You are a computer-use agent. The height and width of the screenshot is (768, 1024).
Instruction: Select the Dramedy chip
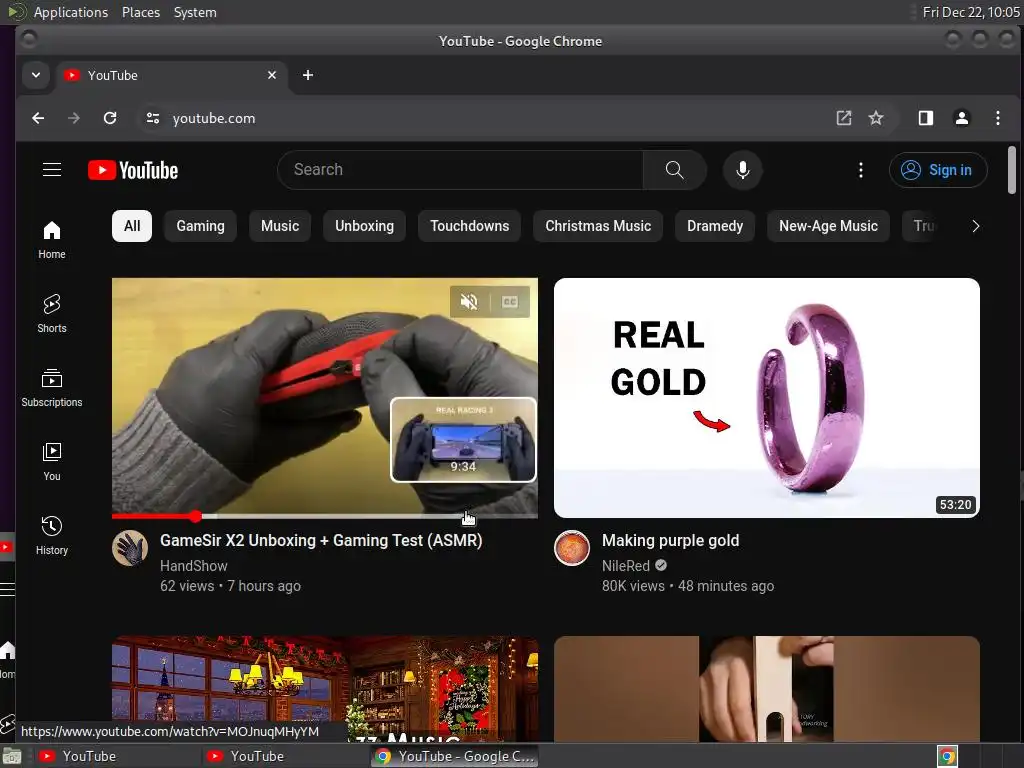click(x=715, y=226)
